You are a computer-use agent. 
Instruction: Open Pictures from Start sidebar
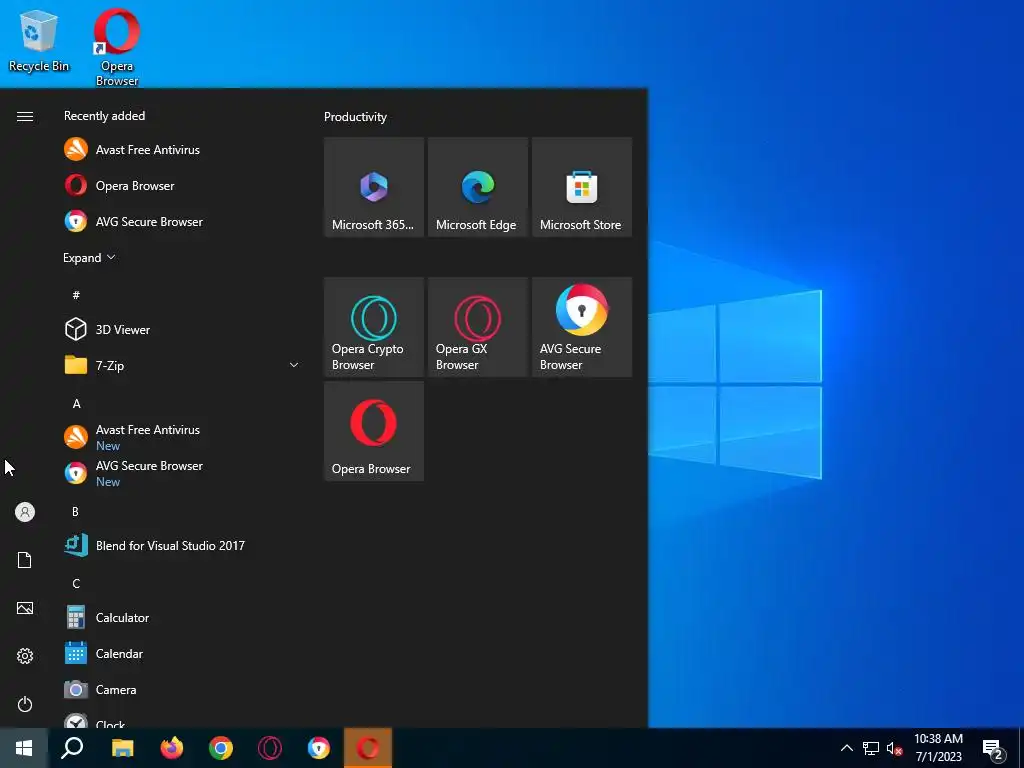tap(25, 608)
